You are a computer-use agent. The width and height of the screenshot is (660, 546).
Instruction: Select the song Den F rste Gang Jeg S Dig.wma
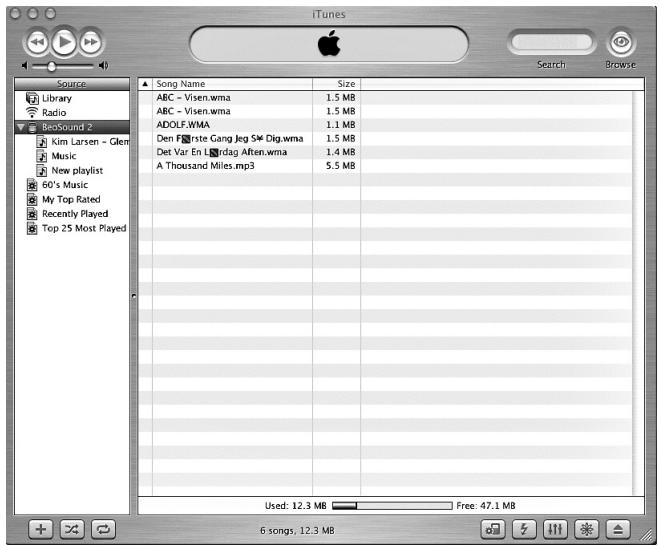pyautogui.click(x=230, y=138)
